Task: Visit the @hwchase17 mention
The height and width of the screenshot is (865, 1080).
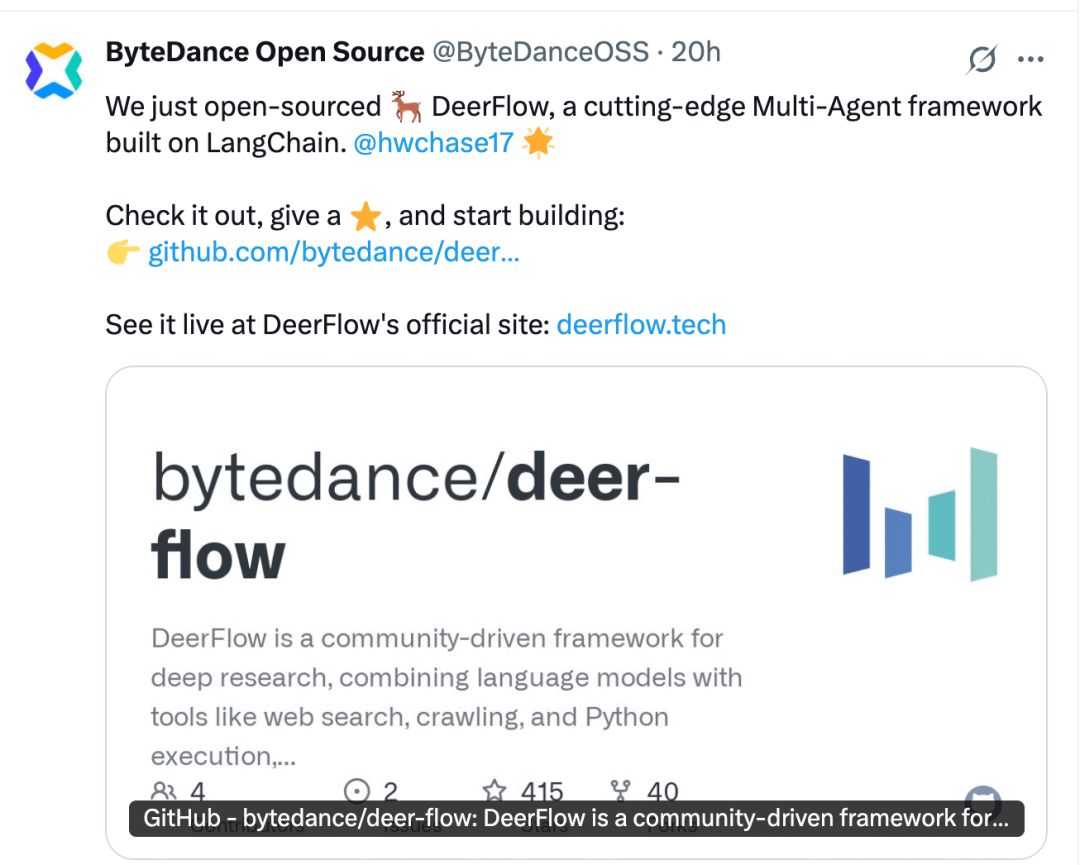Action: (433, 143)
